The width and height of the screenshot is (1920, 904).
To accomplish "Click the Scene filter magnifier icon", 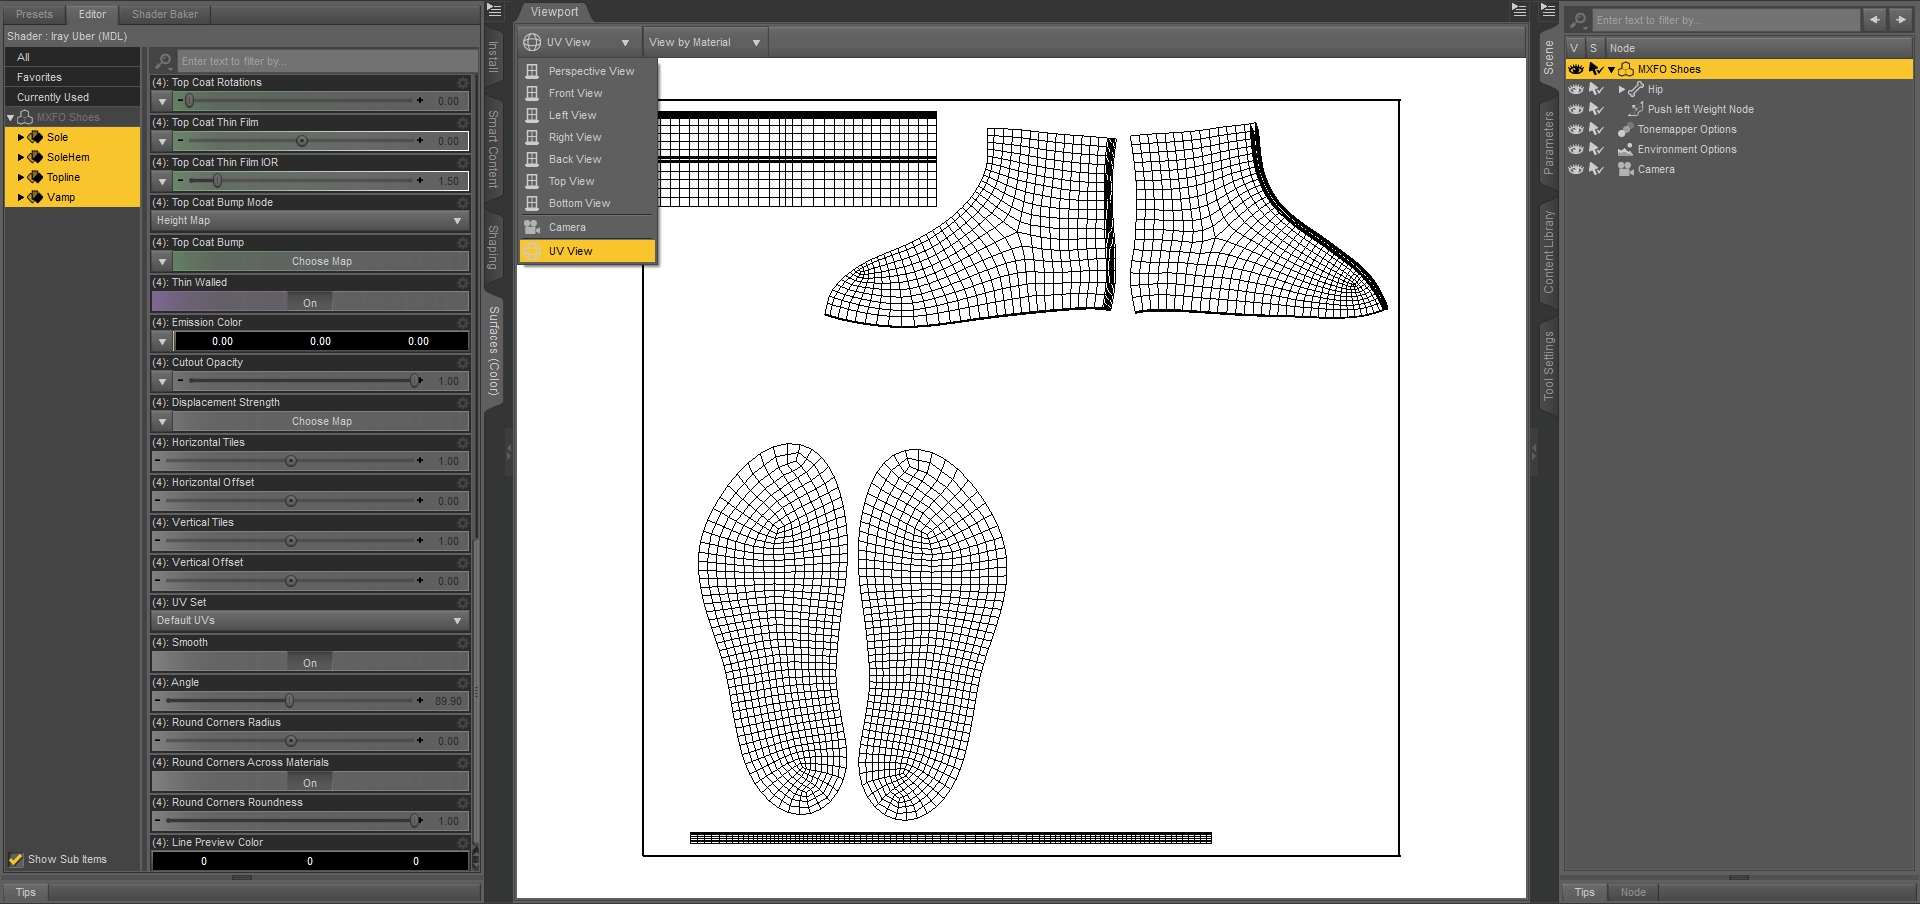I will [1579, 20].
